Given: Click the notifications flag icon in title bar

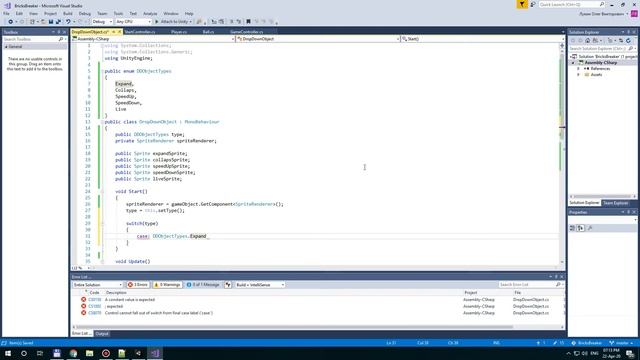Looking at the screenshot, I should [522, 4].
